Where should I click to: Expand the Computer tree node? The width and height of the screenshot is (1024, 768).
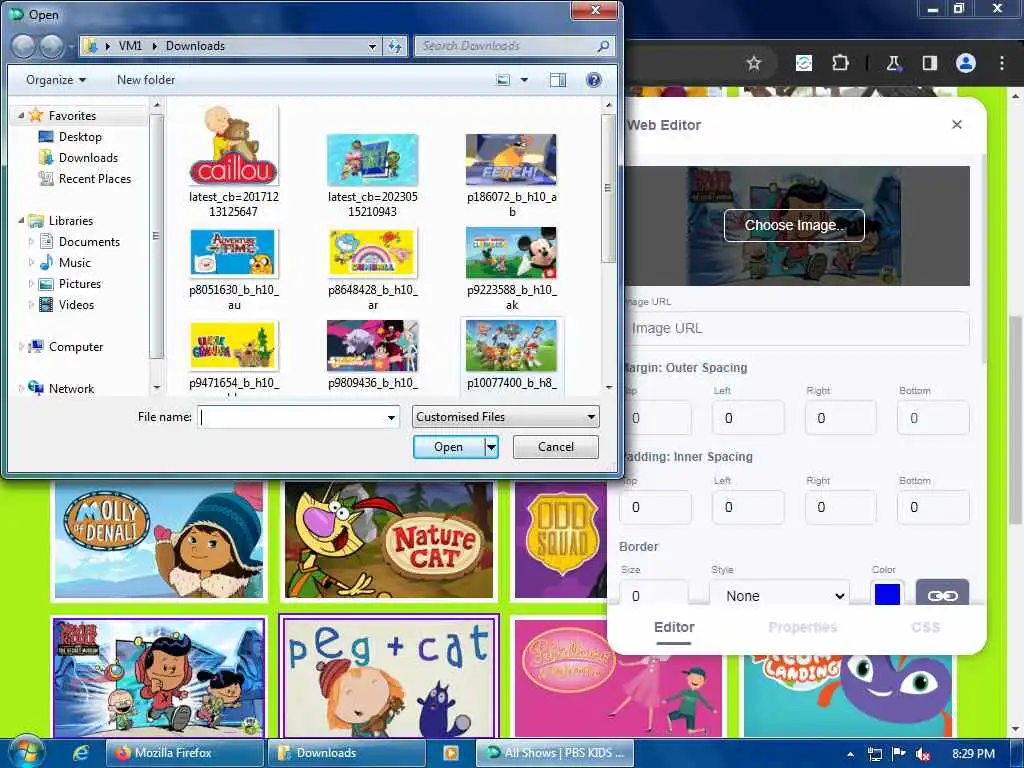[x=21, y=347]
